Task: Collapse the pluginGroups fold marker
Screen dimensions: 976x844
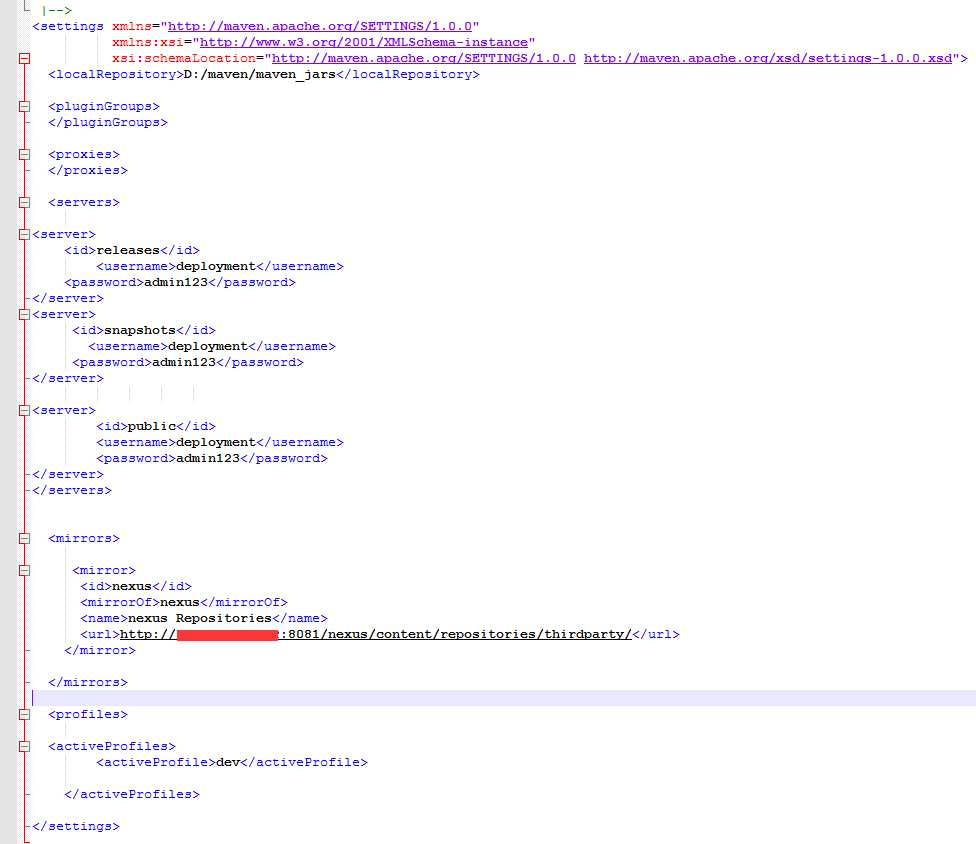Action: pyautogui.click(x=24, y=106)
